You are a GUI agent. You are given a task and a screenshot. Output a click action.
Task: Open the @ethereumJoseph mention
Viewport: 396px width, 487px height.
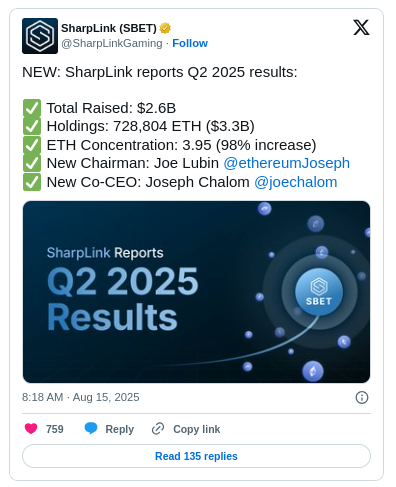[286, 163]
